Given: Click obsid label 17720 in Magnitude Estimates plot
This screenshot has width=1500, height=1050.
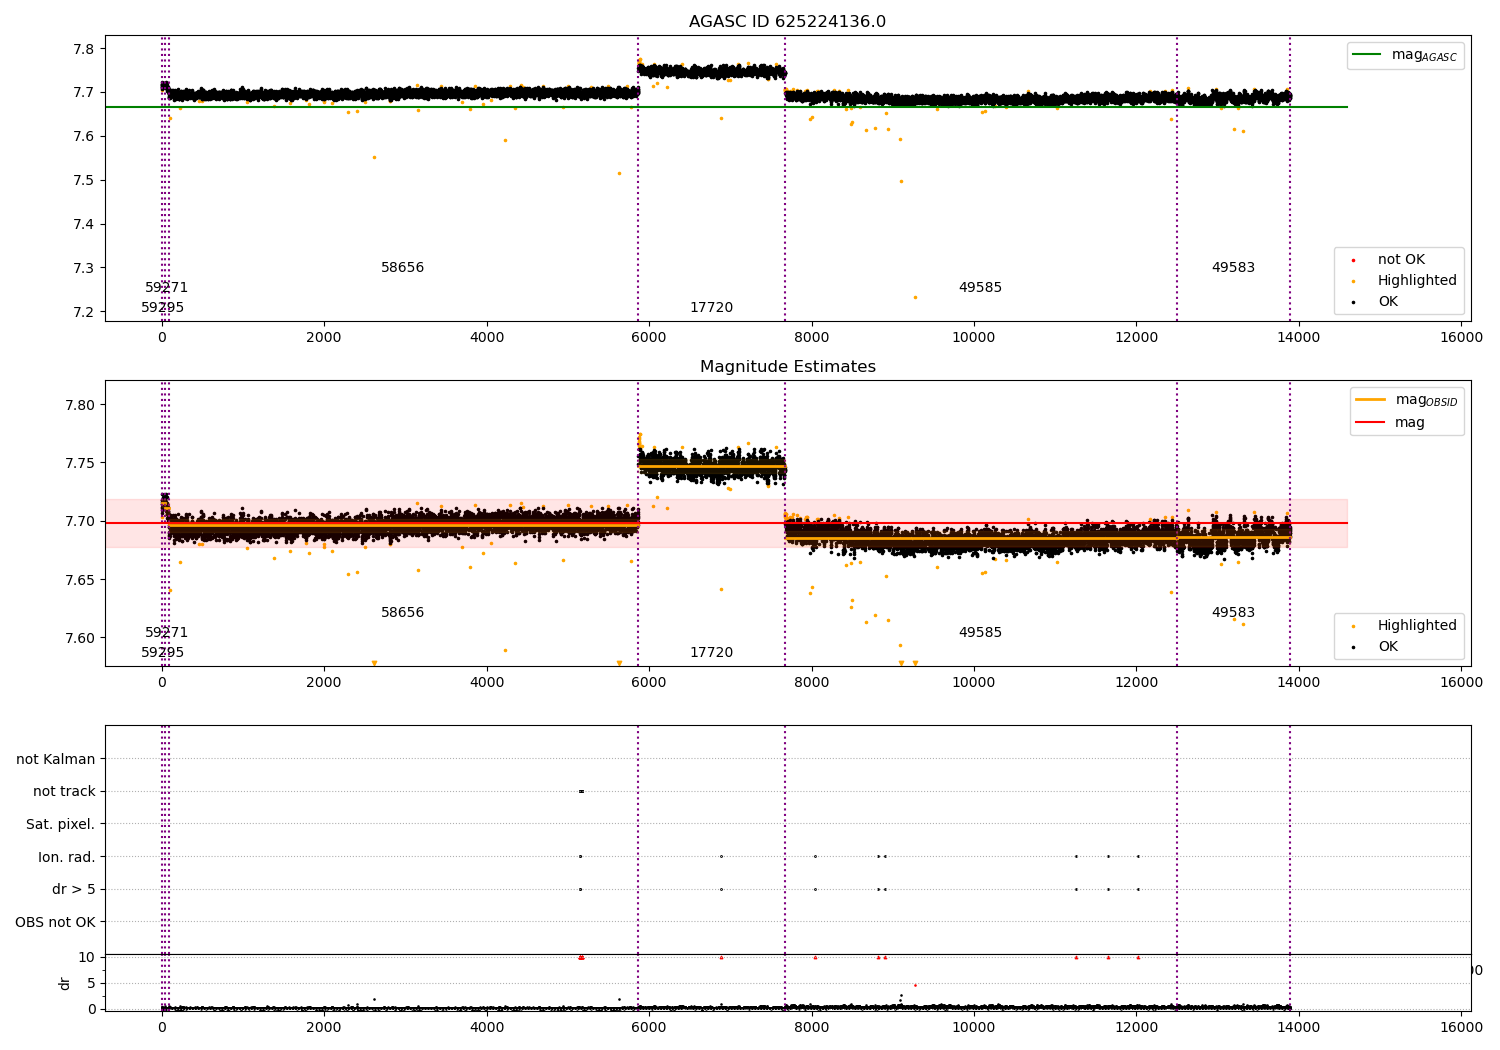Looking at the screenshot, I should tap(711, 653).
